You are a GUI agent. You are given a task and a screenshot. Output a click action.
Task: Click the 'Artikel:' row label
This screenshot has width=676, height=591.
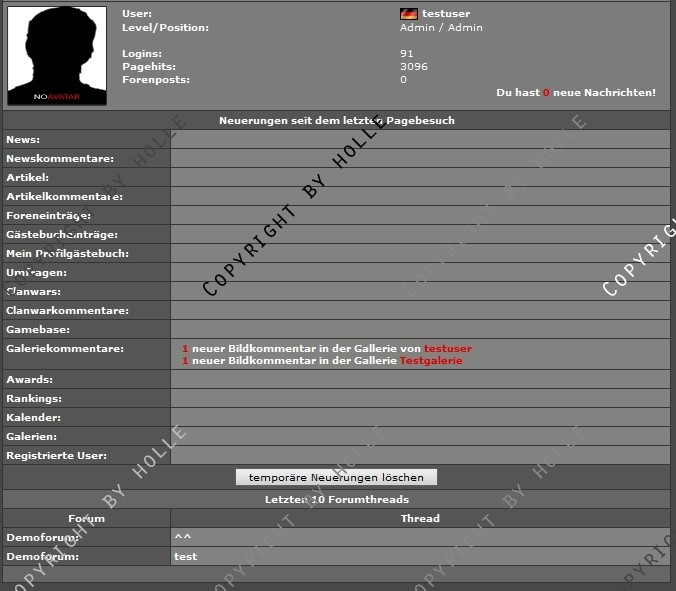coord(27,178)
